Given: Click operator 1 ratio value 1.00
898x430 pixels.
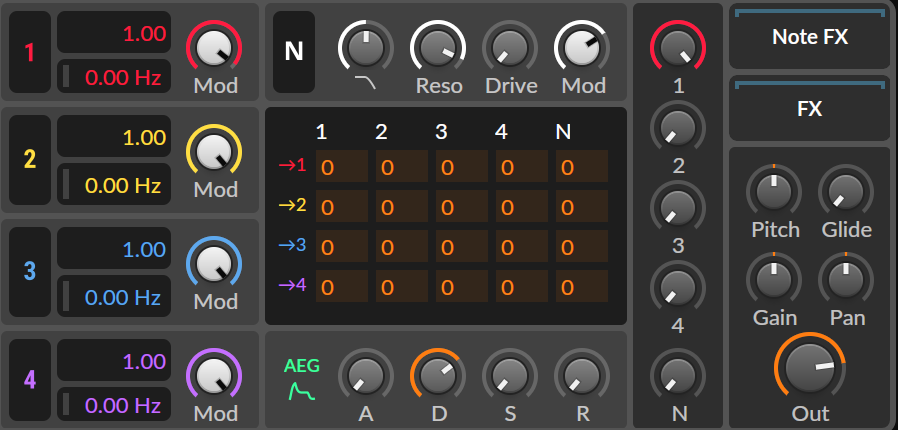Looking at the screenshot, I should [x=114, y=33].
